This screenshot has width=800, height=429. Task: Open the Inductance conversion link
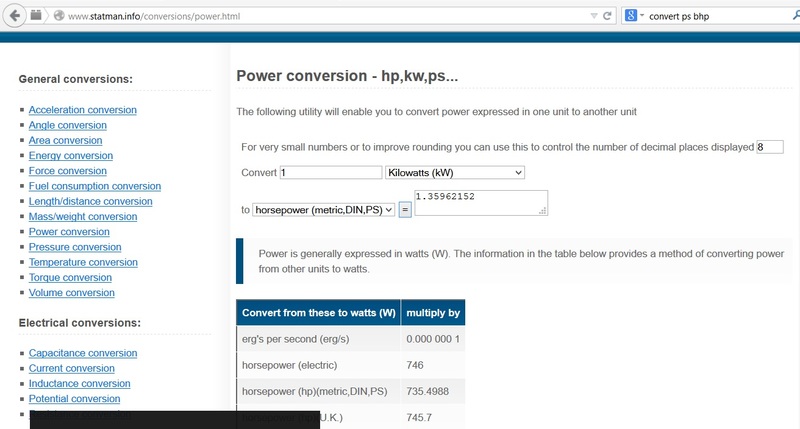tap(80, 384)
